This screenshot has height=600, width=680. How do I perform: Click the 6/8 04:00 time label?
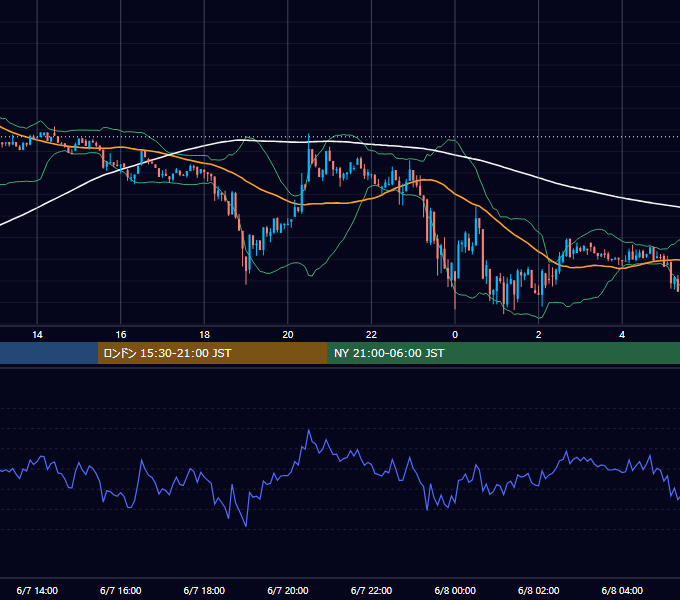click(x=622, y=591)
